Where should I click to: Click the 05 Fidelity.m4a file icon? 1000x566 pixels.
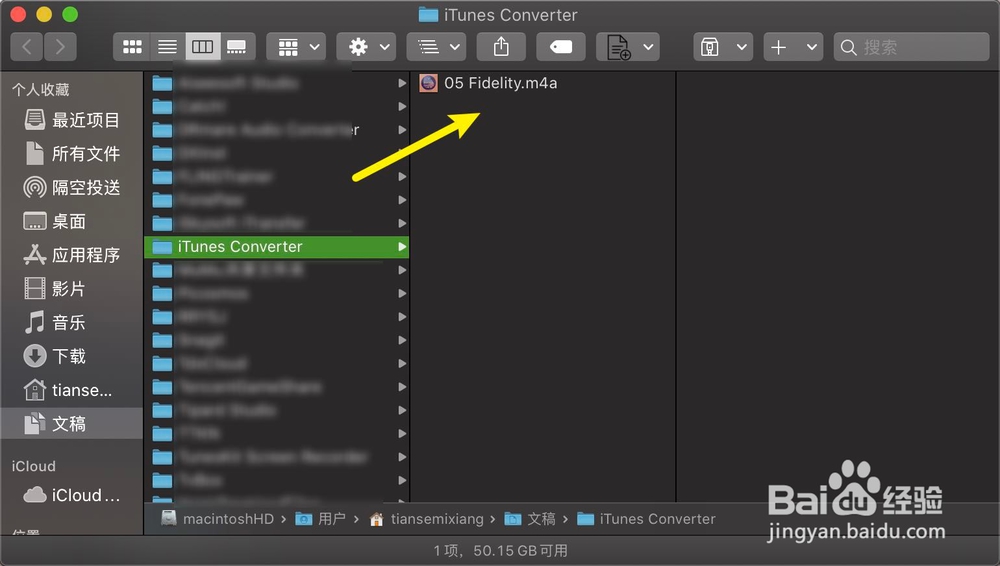(429, 83)
